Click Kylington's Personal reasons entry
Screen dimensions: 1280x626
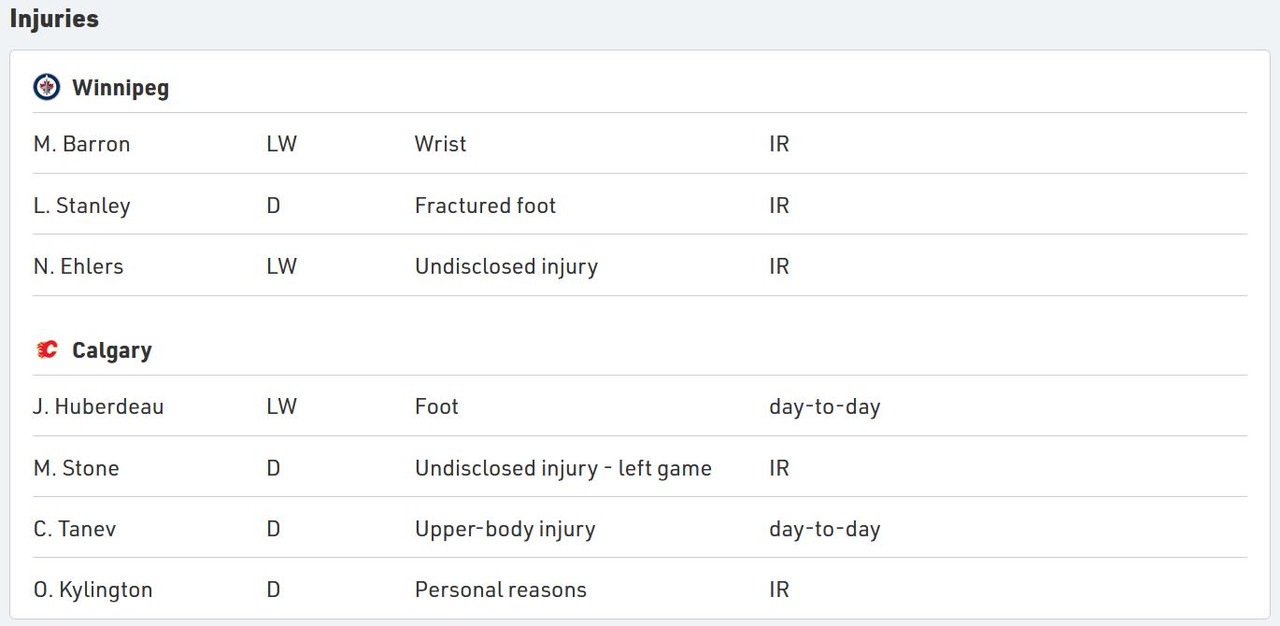point(501,590)
